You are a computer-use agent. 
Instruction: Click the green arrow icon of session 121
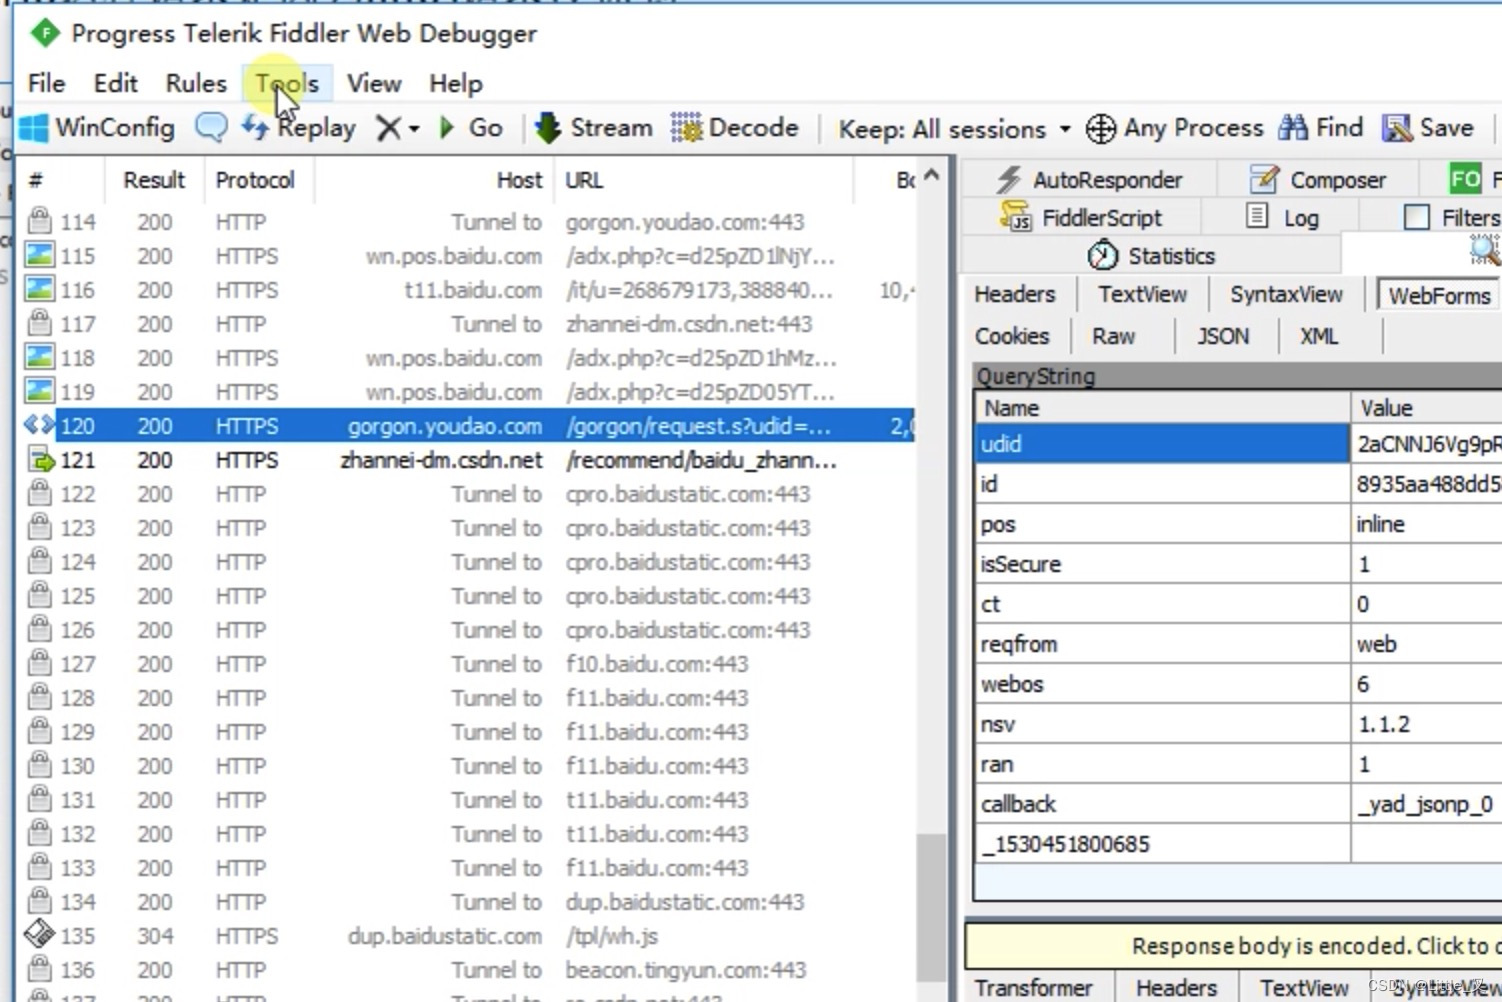coord(40,460)
